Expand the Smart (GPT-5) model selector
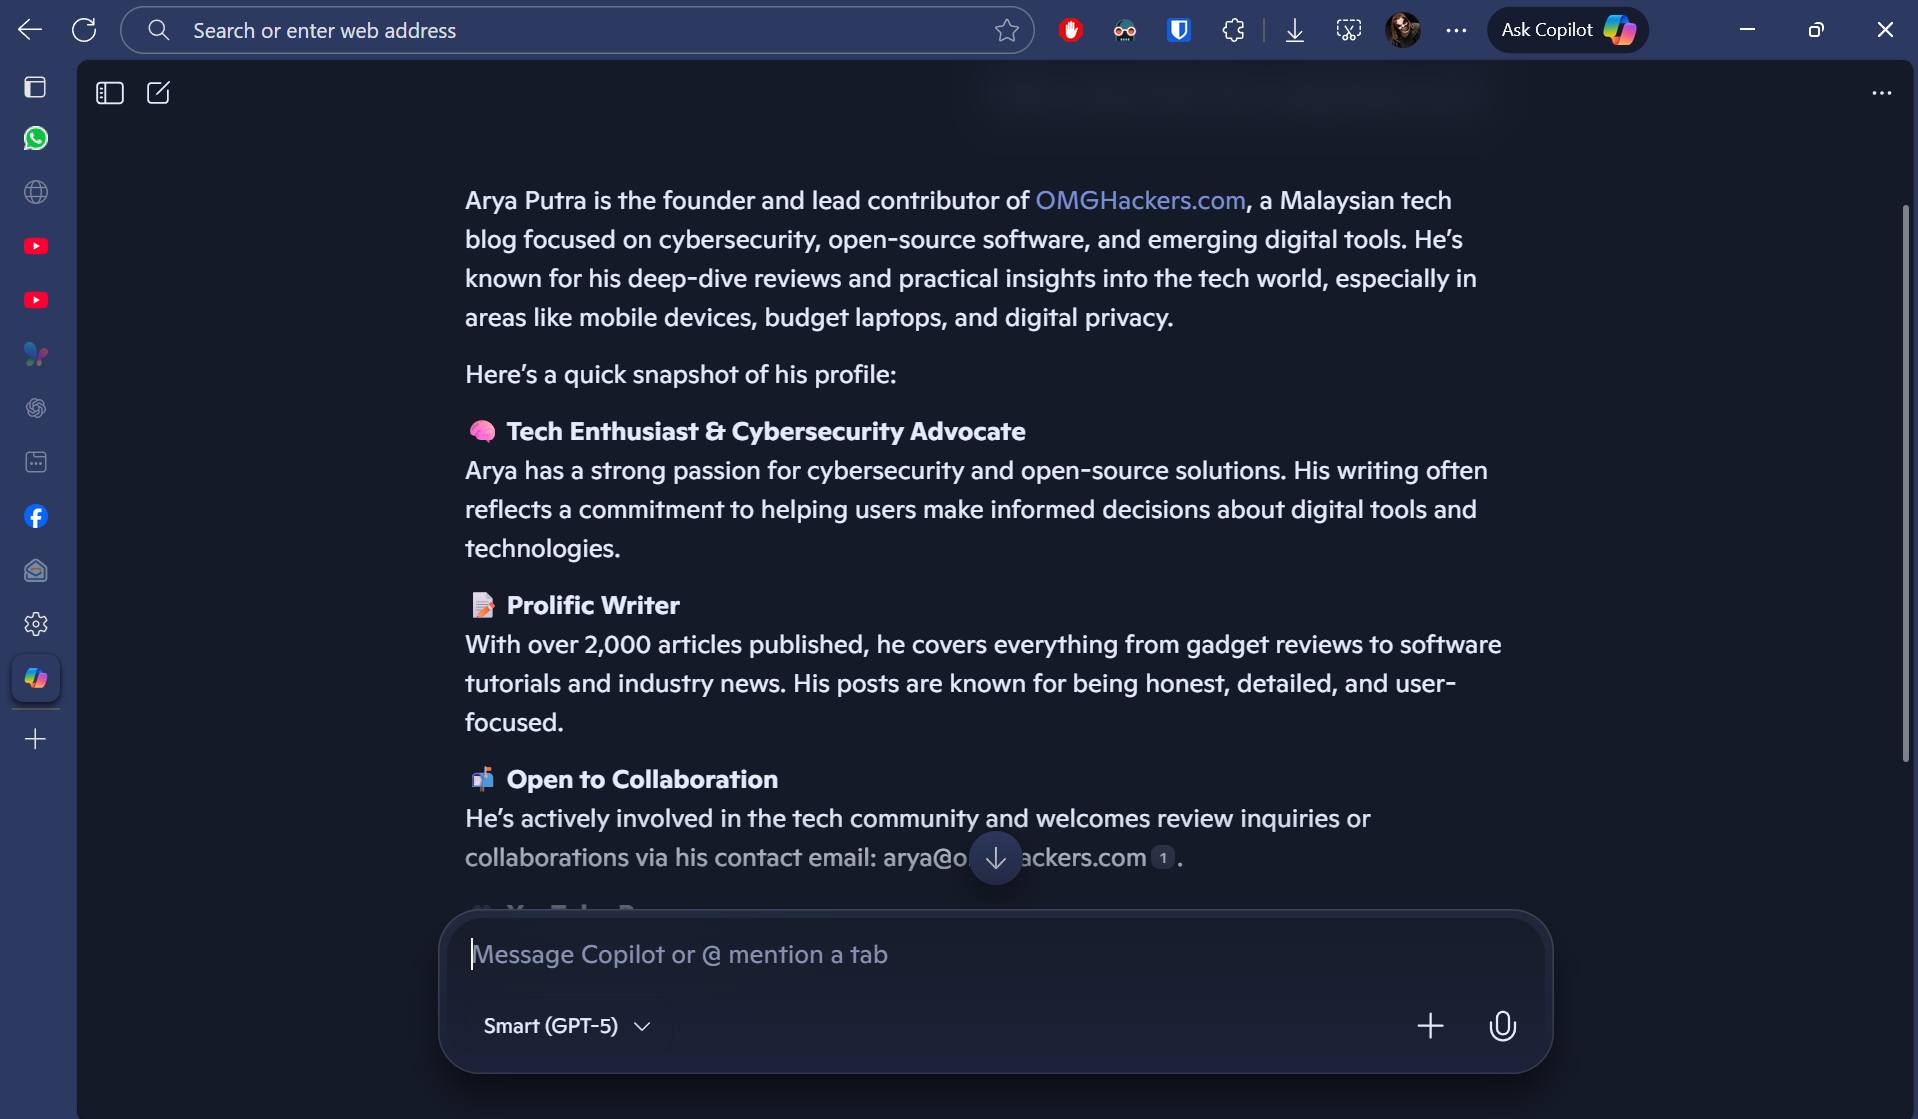Image resolution: width=1918 pixels, height=1119 pixels. [x=567, y=1026]
